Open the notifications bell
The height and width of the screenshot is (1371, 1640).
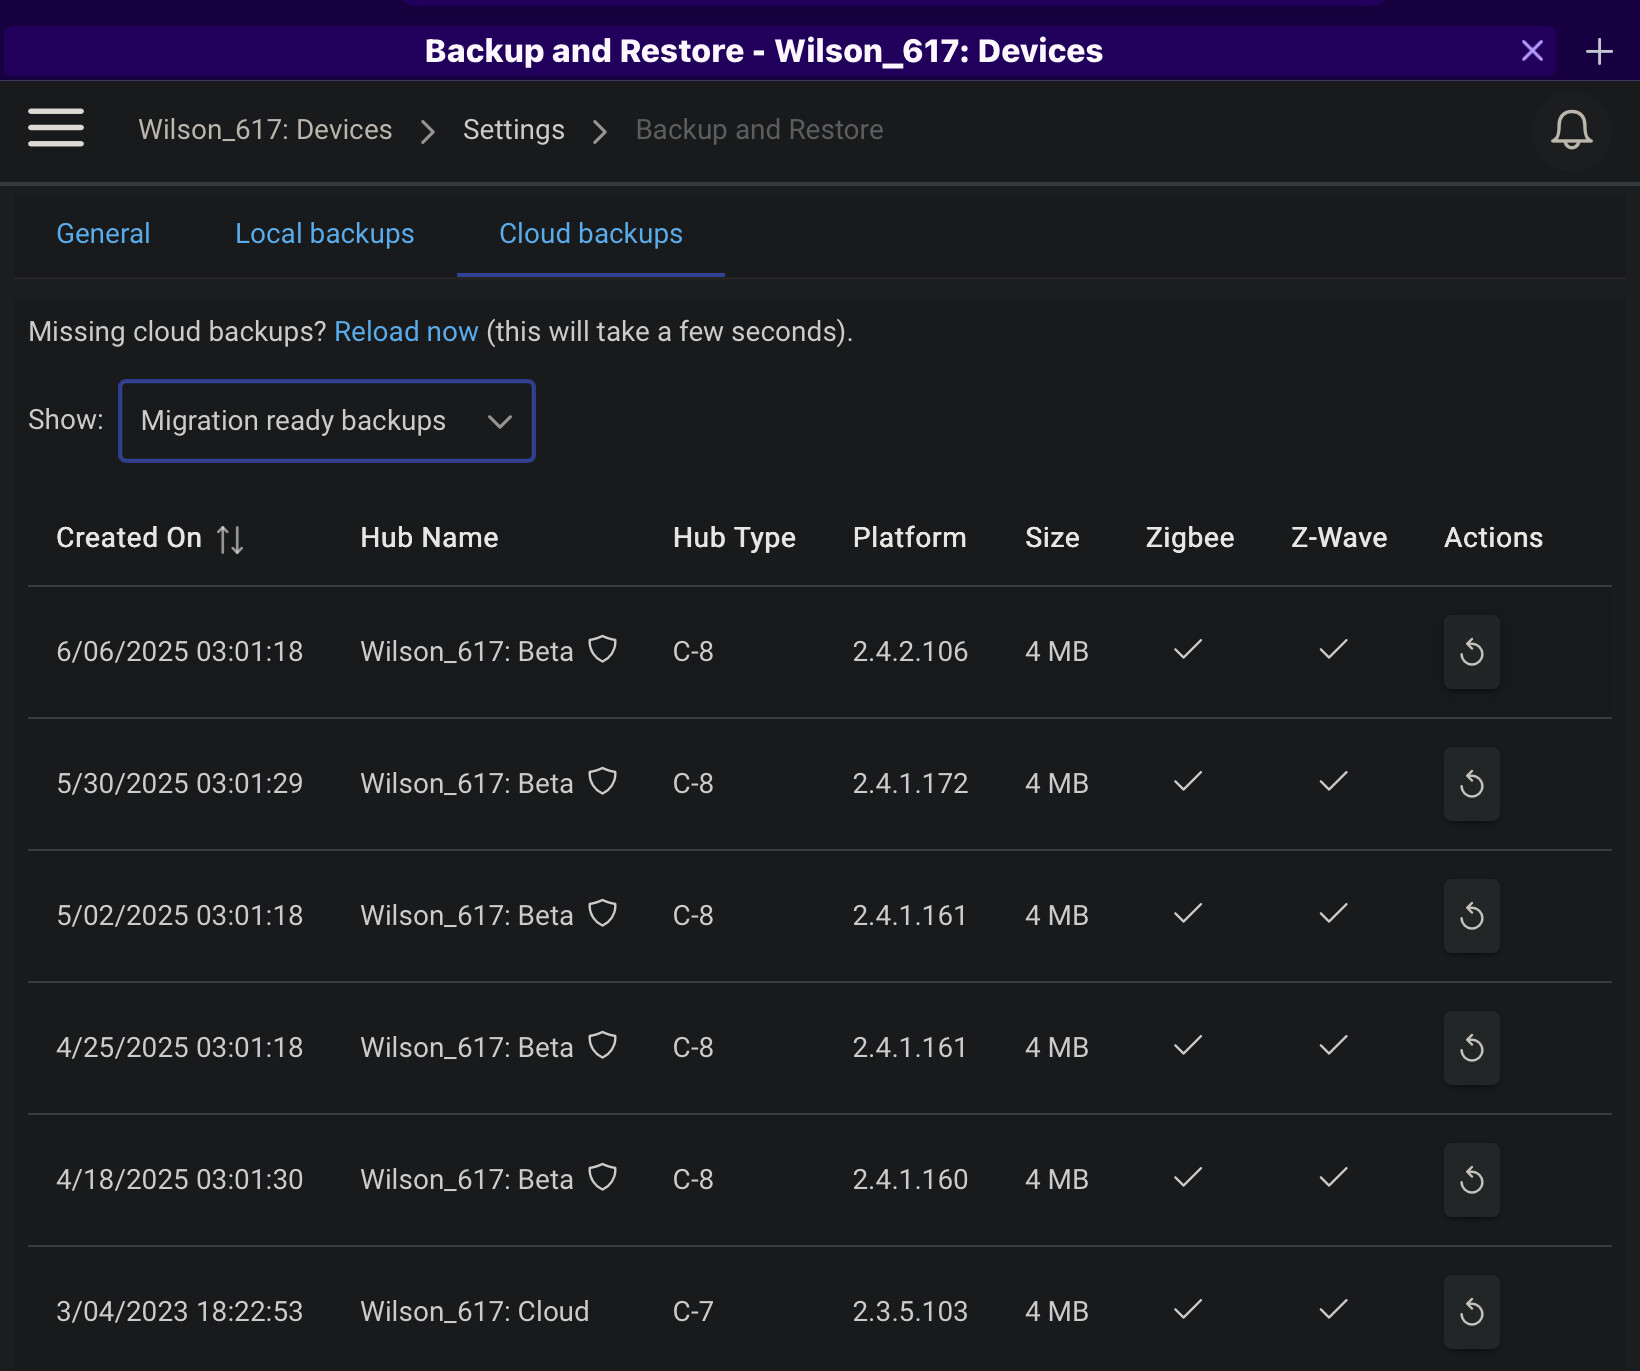(1571, 130)
